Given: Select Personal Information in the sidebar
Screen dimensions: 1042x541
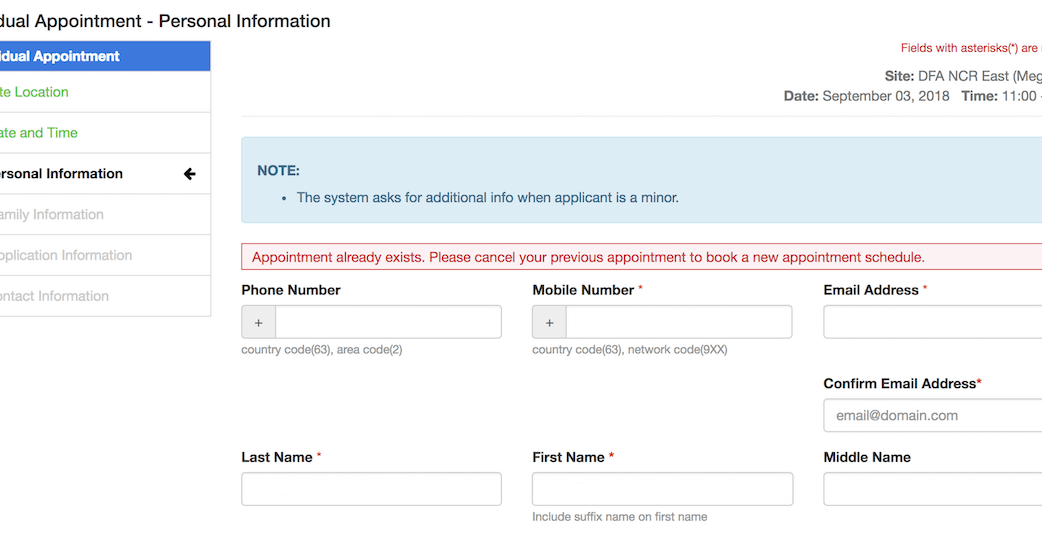Looking at the screenshot, I should click(x=61, y=174).
